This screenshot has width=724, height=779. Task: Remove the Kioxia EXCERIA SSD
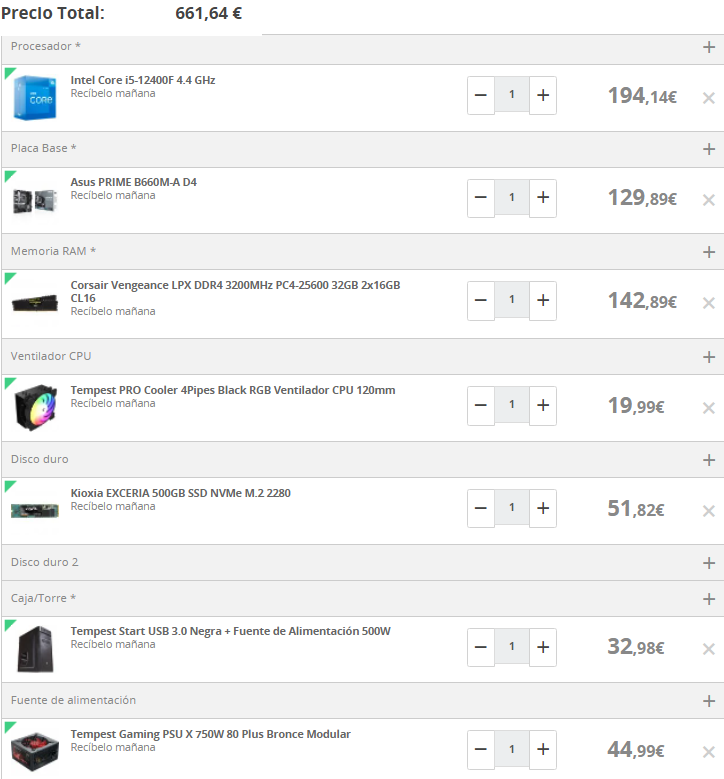[709, 511]
